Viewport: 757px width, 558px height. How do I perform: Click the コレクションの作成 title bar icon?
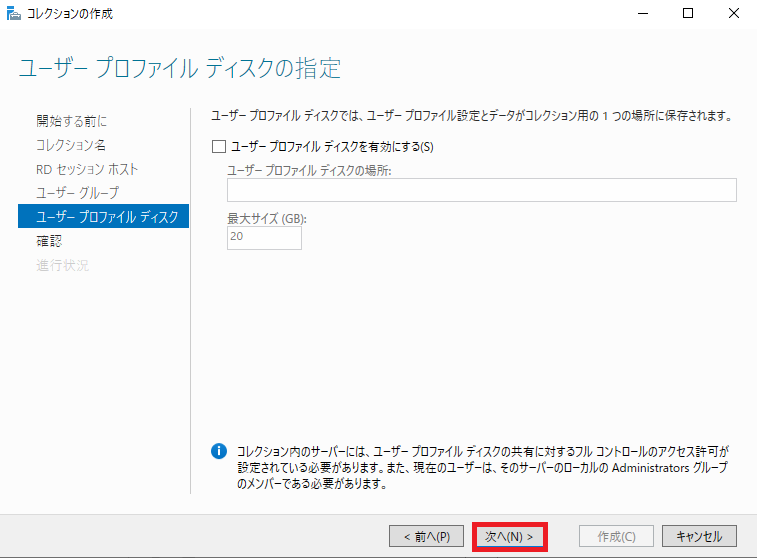(14, 14)
